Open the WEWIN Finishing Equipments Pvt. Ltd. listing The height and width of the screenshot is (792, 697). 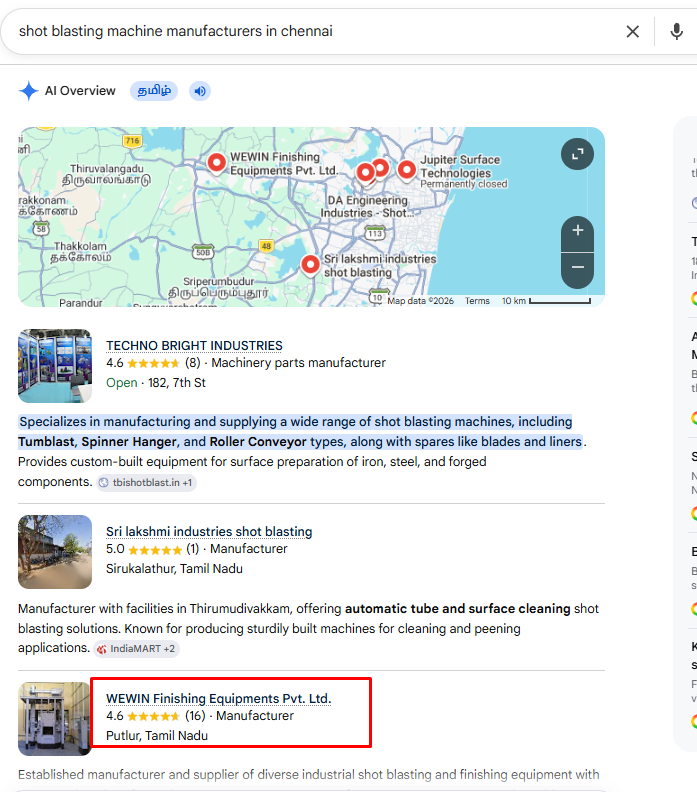coord(219,699)
